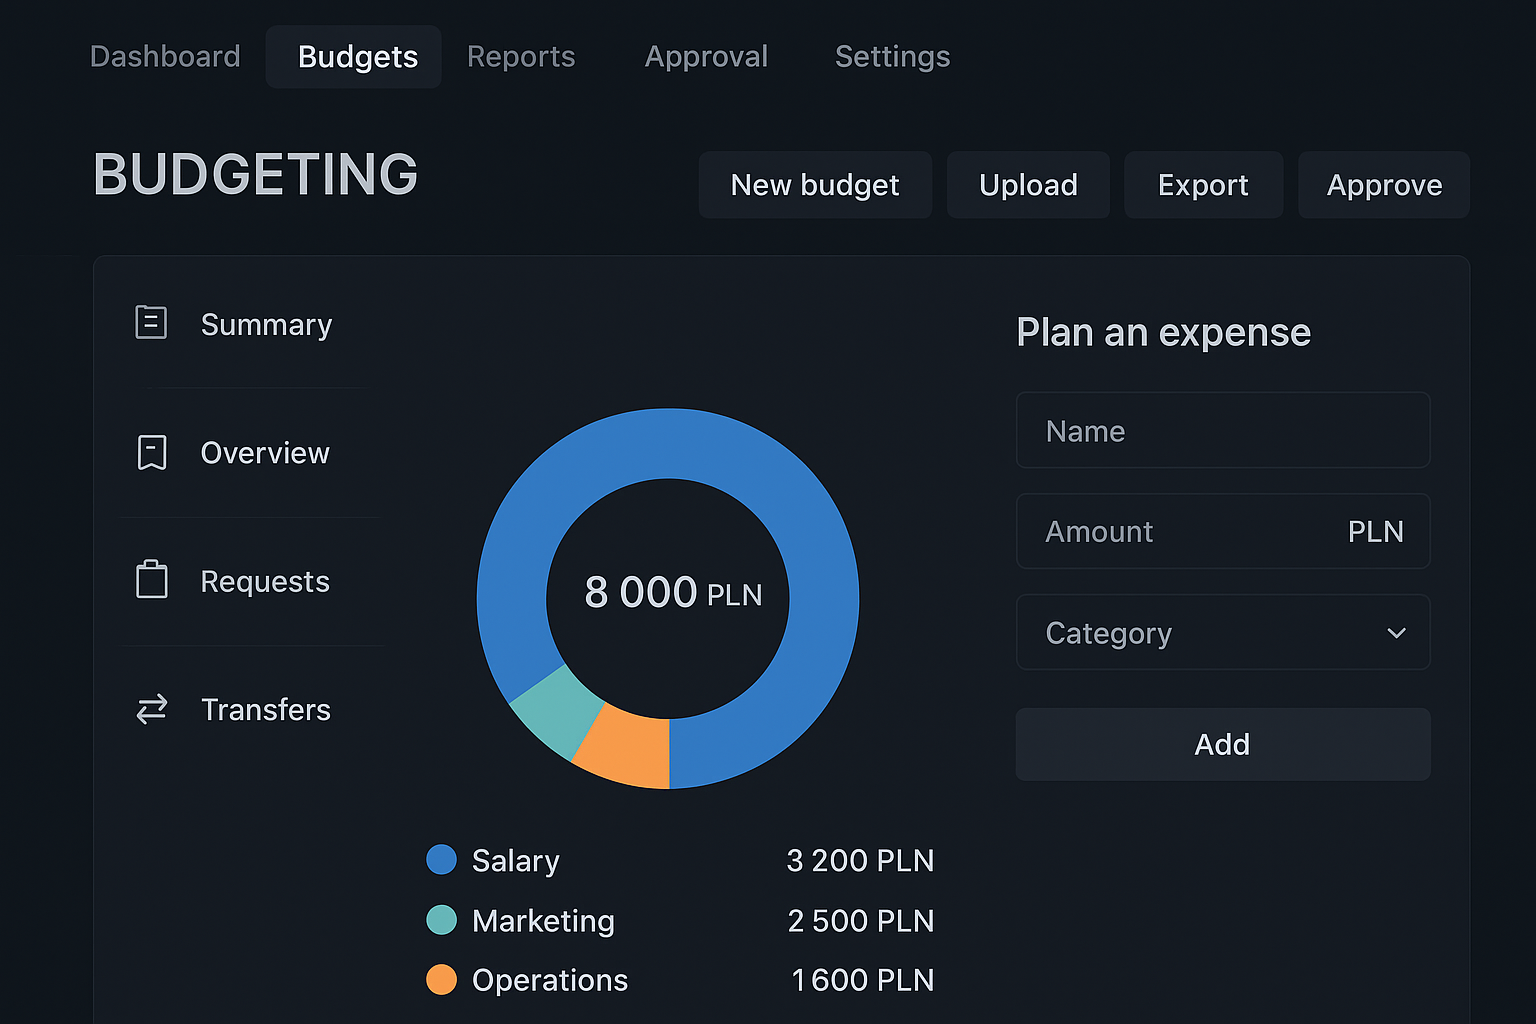Expand the Category dropdown chevron
Screen dimensions: 1536x1024
coord(1396,633)
